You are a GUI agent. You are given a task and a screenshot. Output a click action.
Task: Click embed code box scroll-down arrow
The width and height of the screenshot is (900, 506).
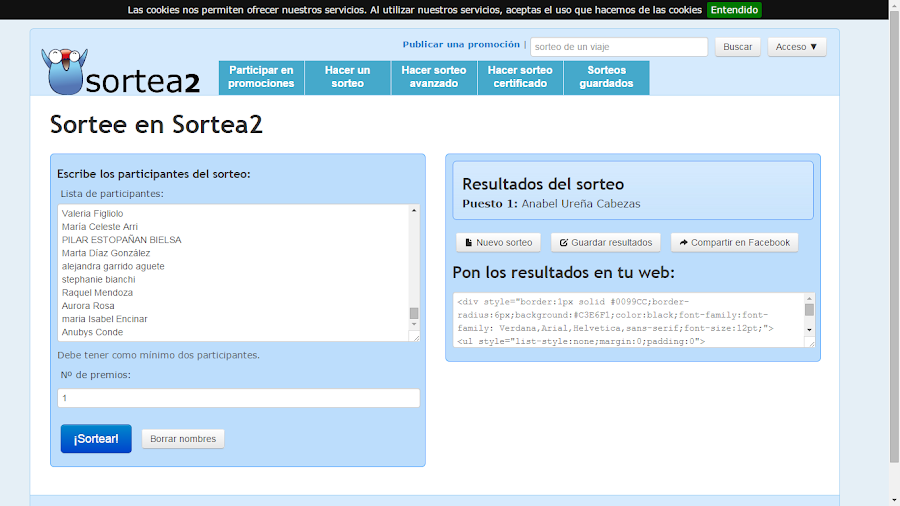pyautogui.click(x=809, y=330)
